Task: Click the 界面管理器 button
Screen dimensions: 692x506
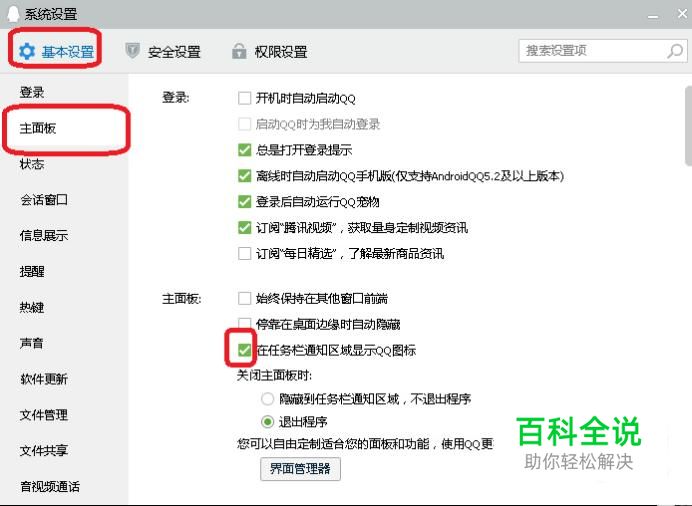Action: point(300,469)
